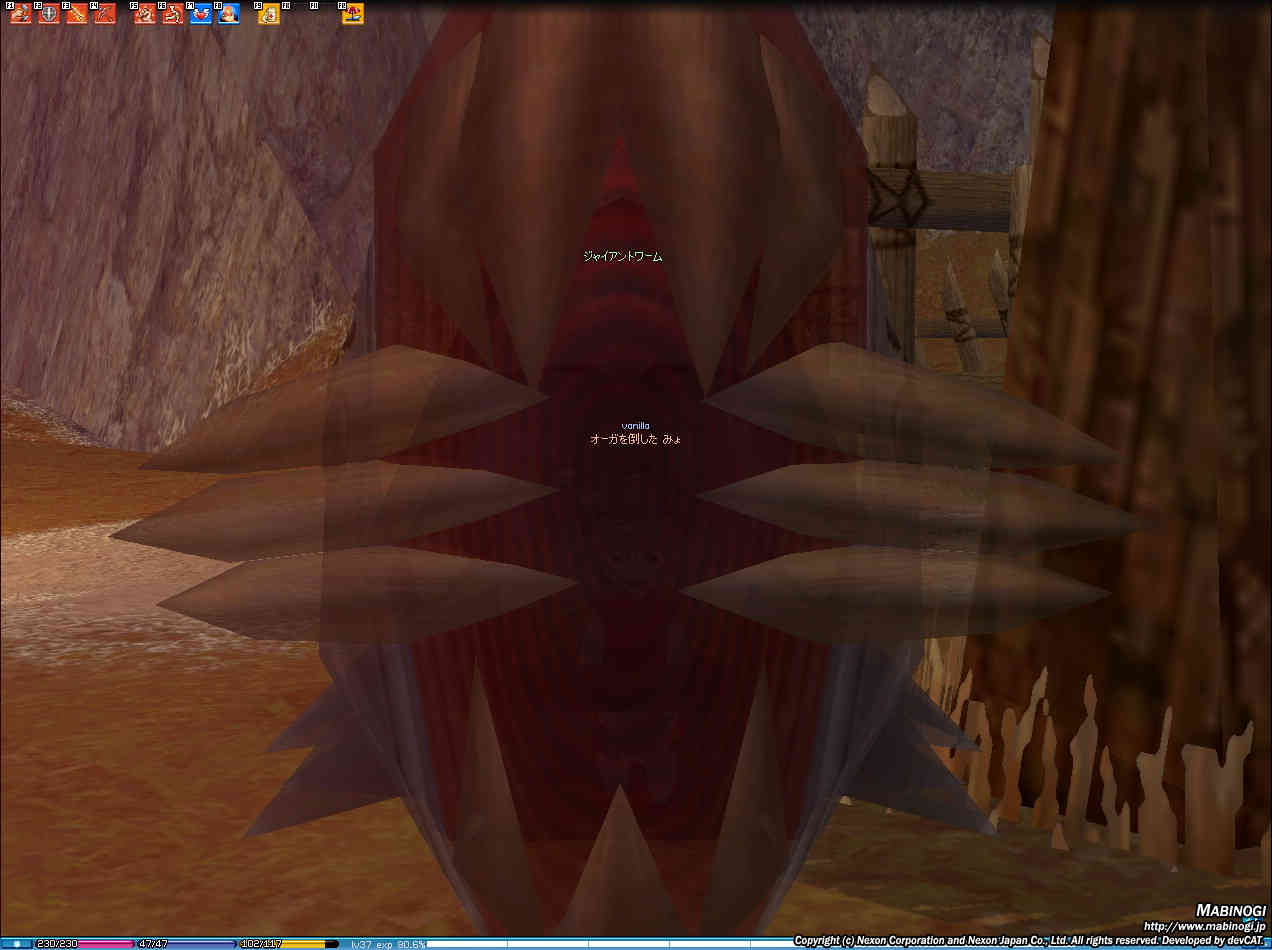
Task: Click the blue MP bar showing 47/47
Action: [185, 943]
